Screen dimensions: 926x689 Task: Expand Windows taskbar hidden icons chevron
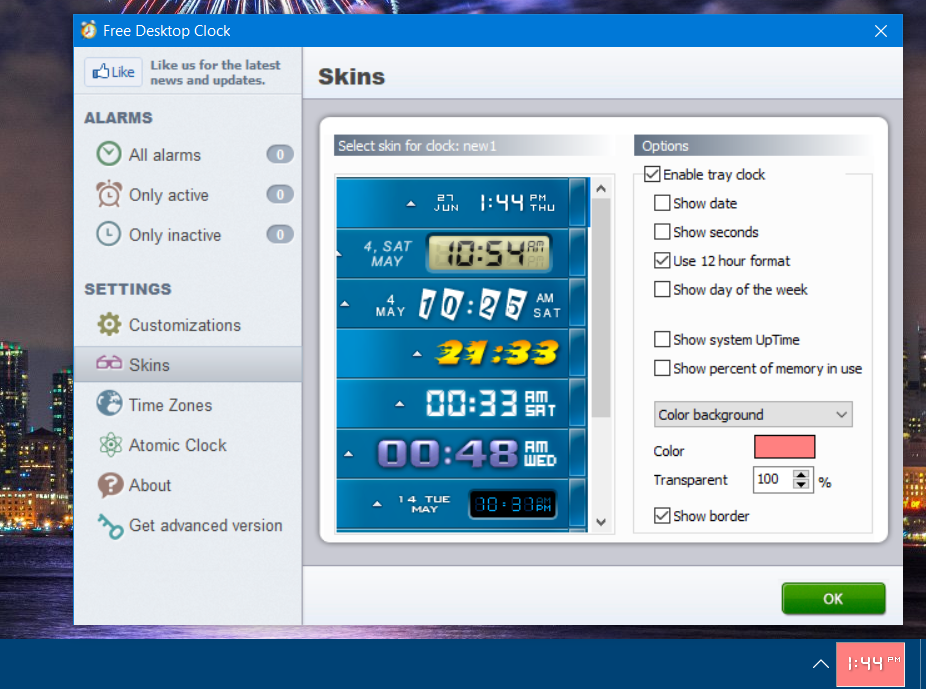(x=819, y=664)
